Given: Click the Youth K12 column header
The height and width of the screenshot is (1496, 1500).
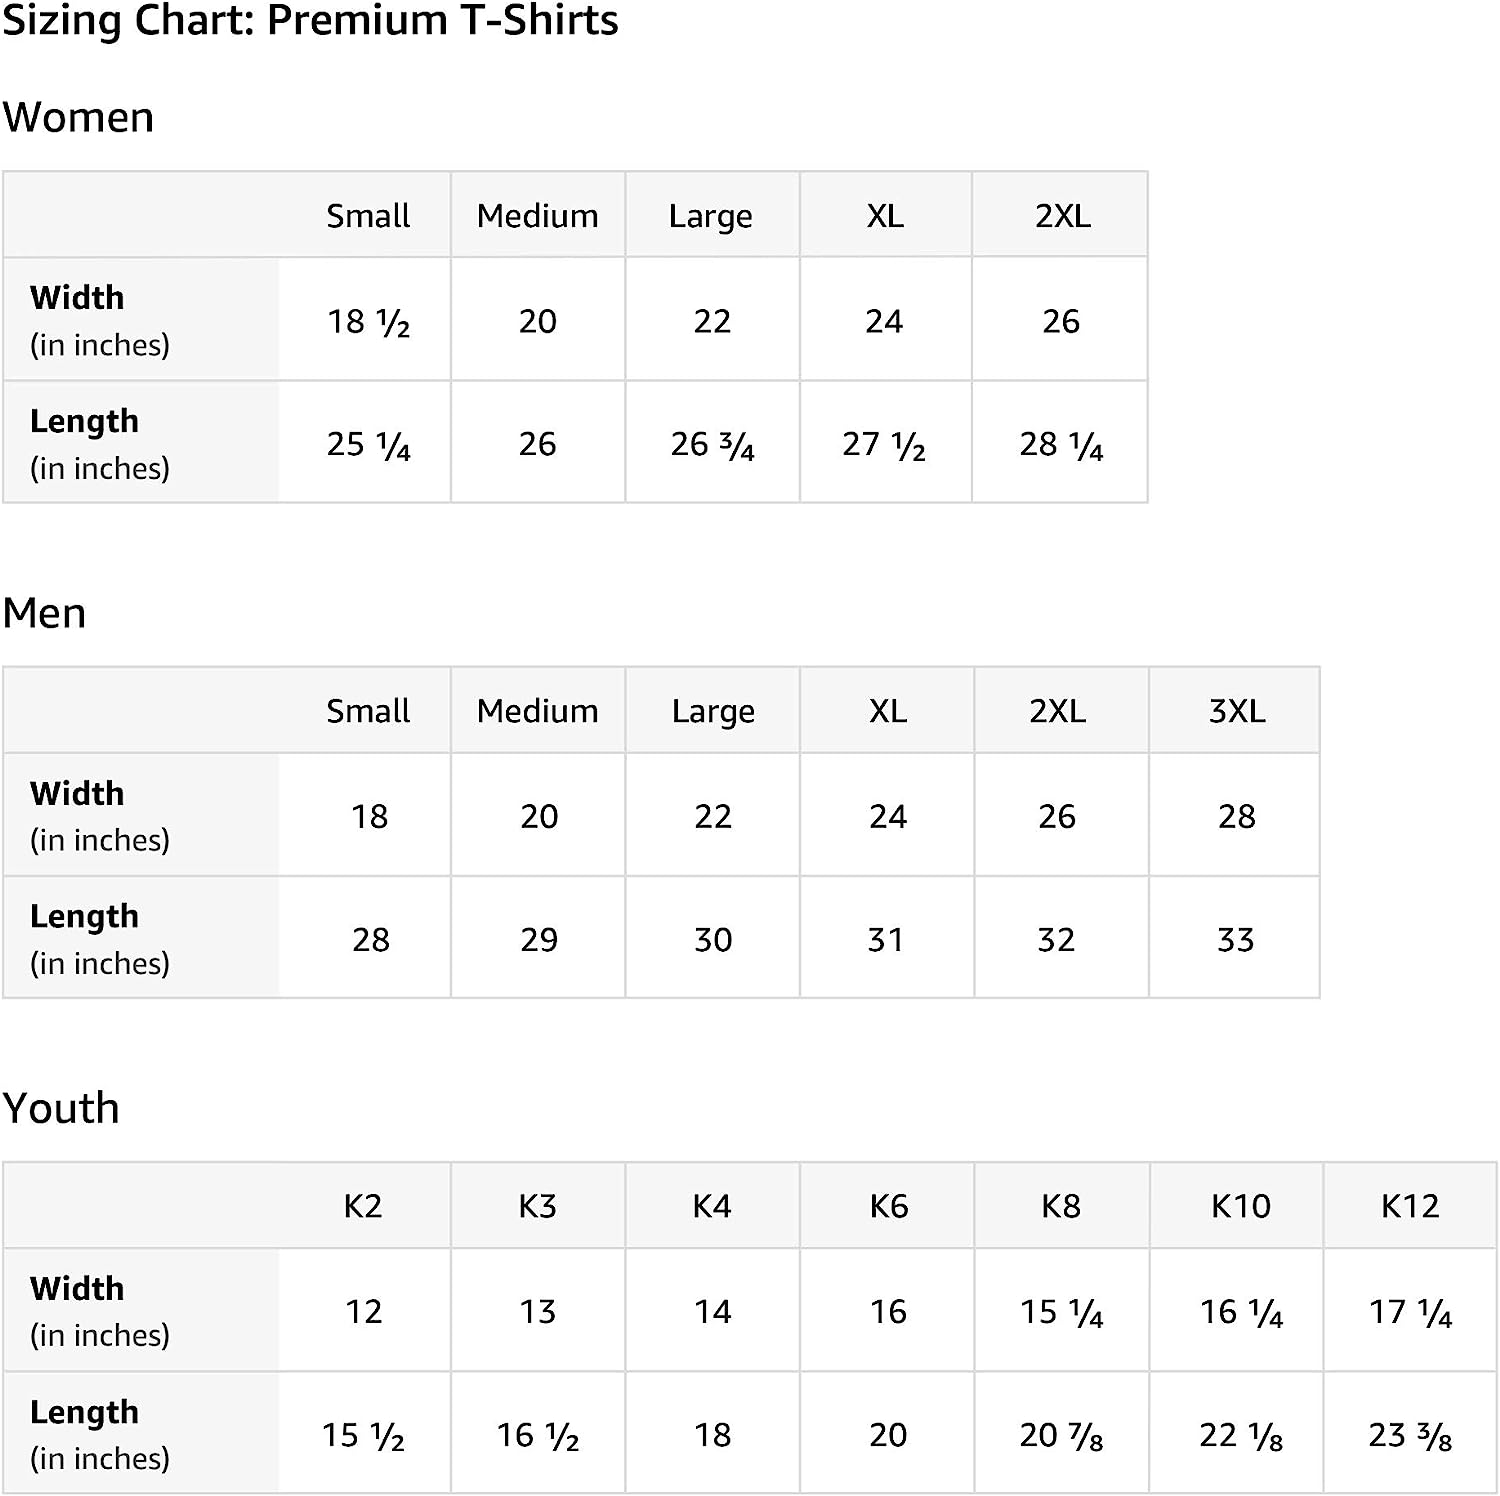Looking at the screenshot, I should 1410,1206.
